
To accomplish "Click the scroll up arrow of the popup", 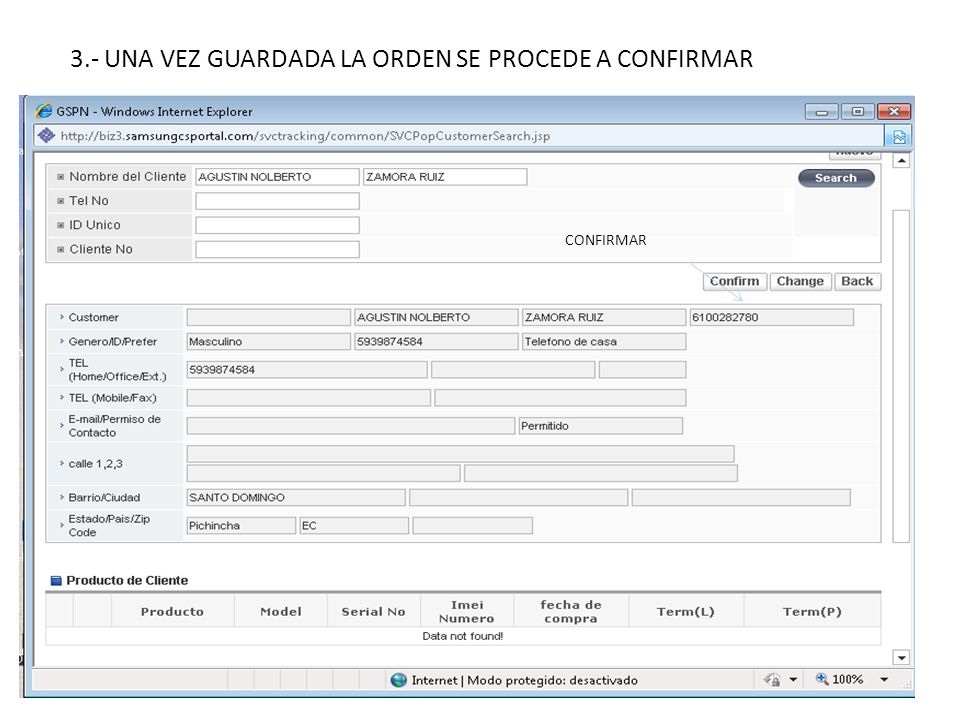I will pos(901,161).
